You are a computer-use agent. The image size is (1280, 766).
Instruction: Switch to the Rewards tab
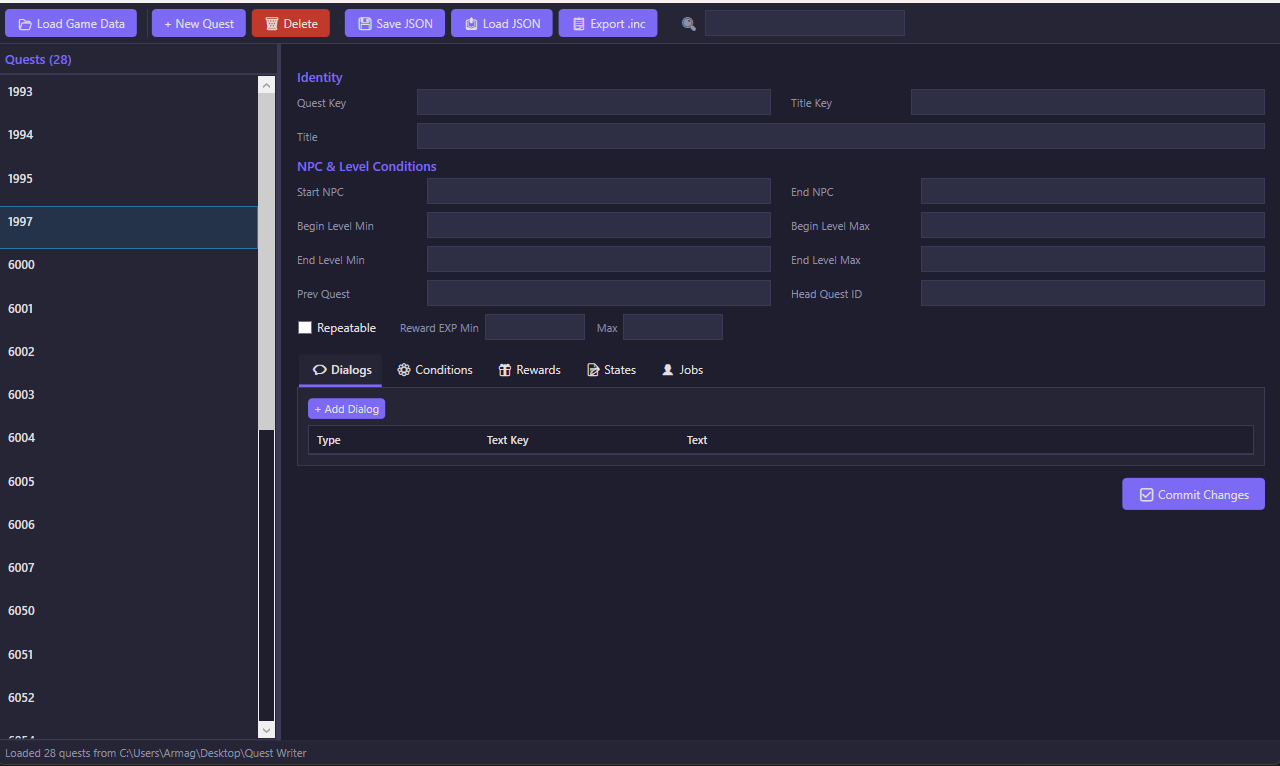click(529, 370)
